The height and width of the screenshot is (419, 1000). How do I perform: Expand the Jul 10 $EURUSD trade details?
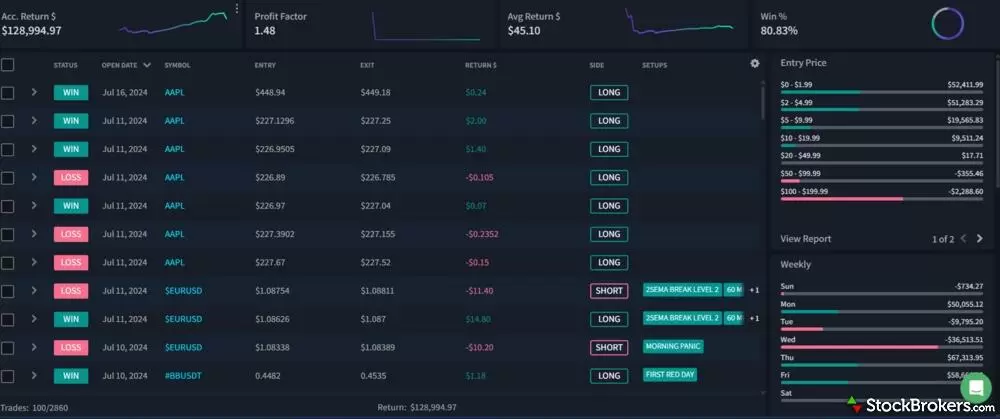pos(33,347)
